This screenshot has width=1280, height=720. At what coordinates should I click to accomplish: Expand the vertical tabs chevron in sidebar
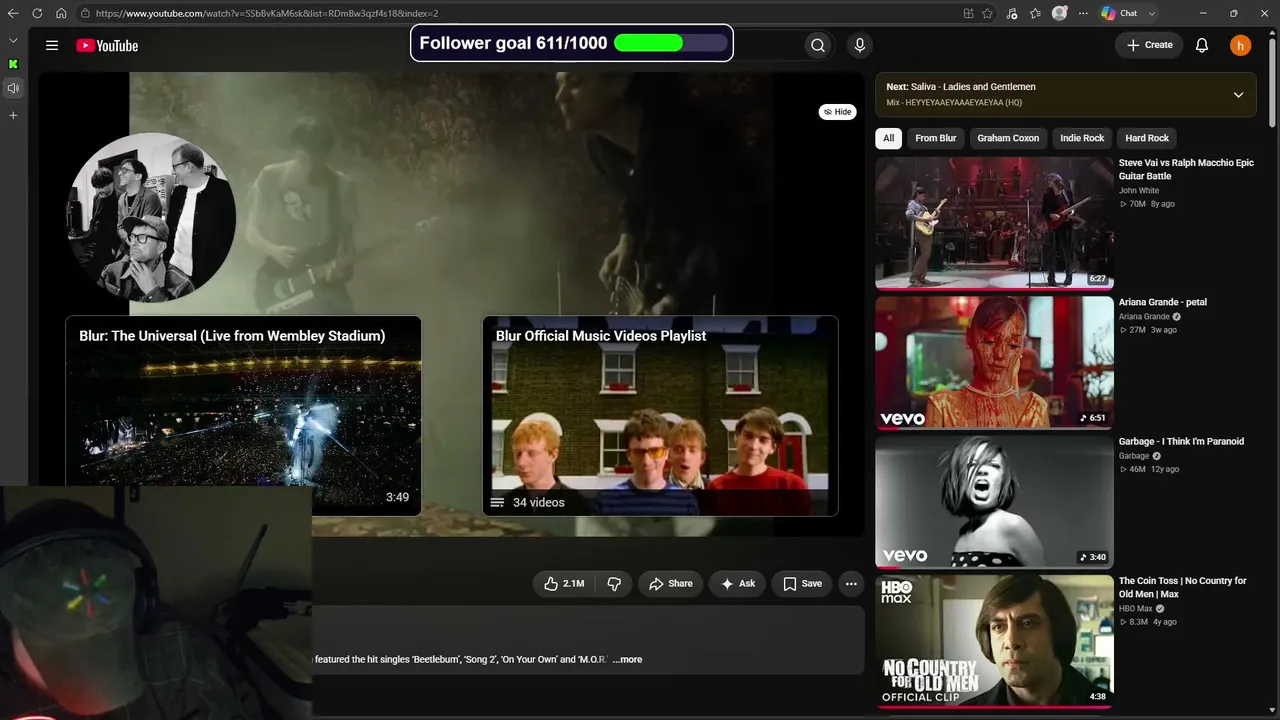[13, 40]
